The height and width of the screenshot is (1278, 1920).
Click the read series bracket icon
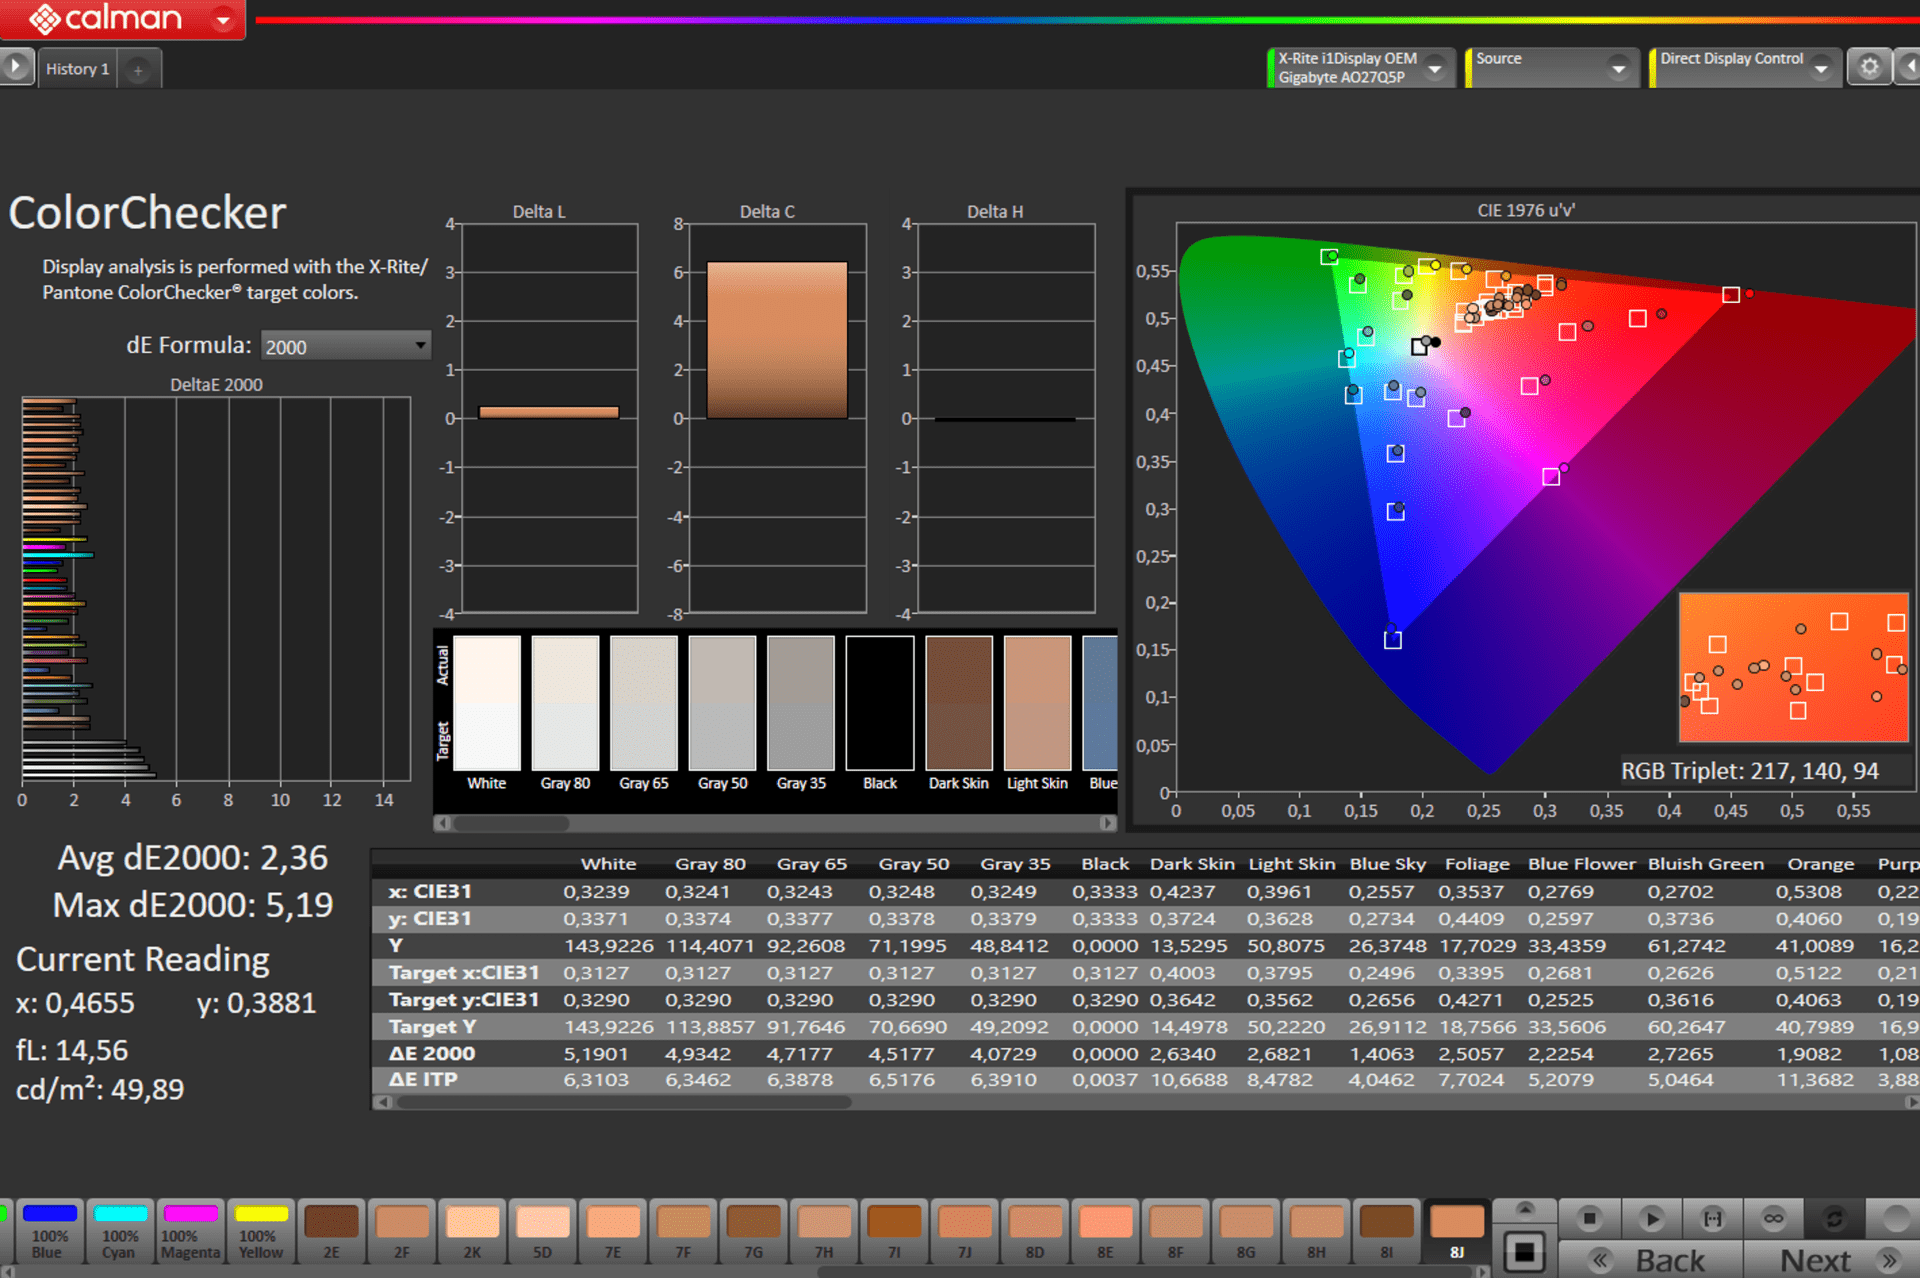tap(1713, 1218)
